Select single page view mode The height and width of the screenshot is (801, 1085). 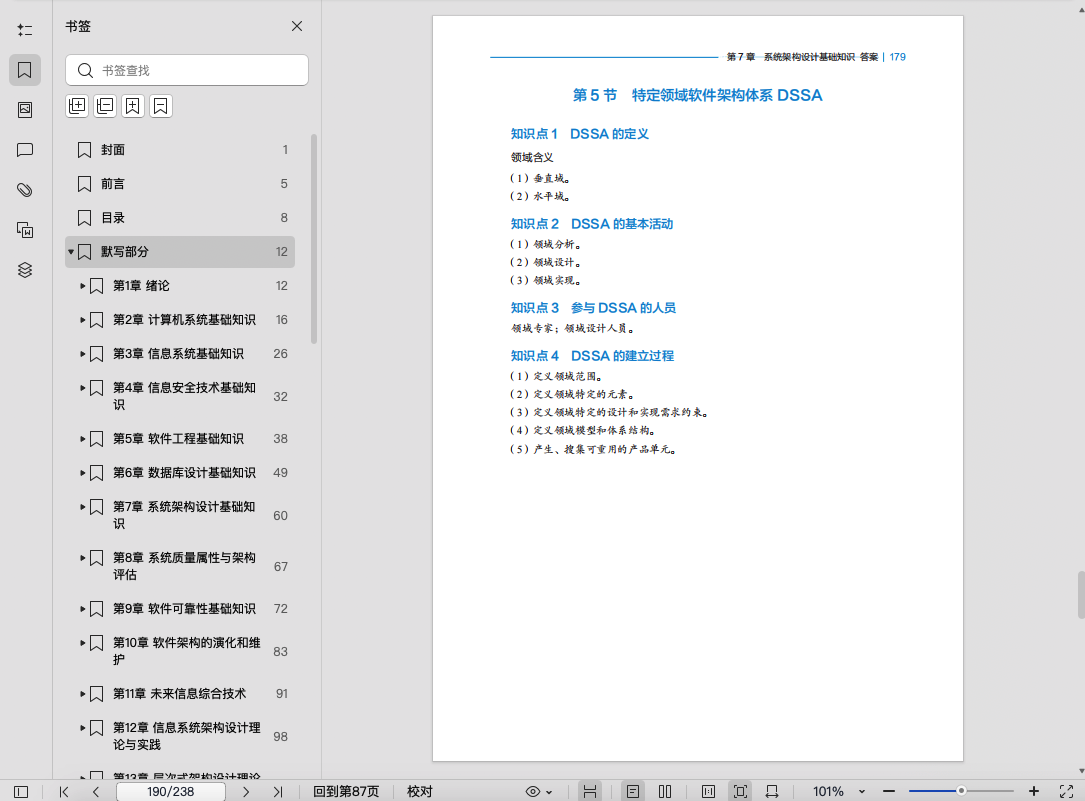(632, 791)
